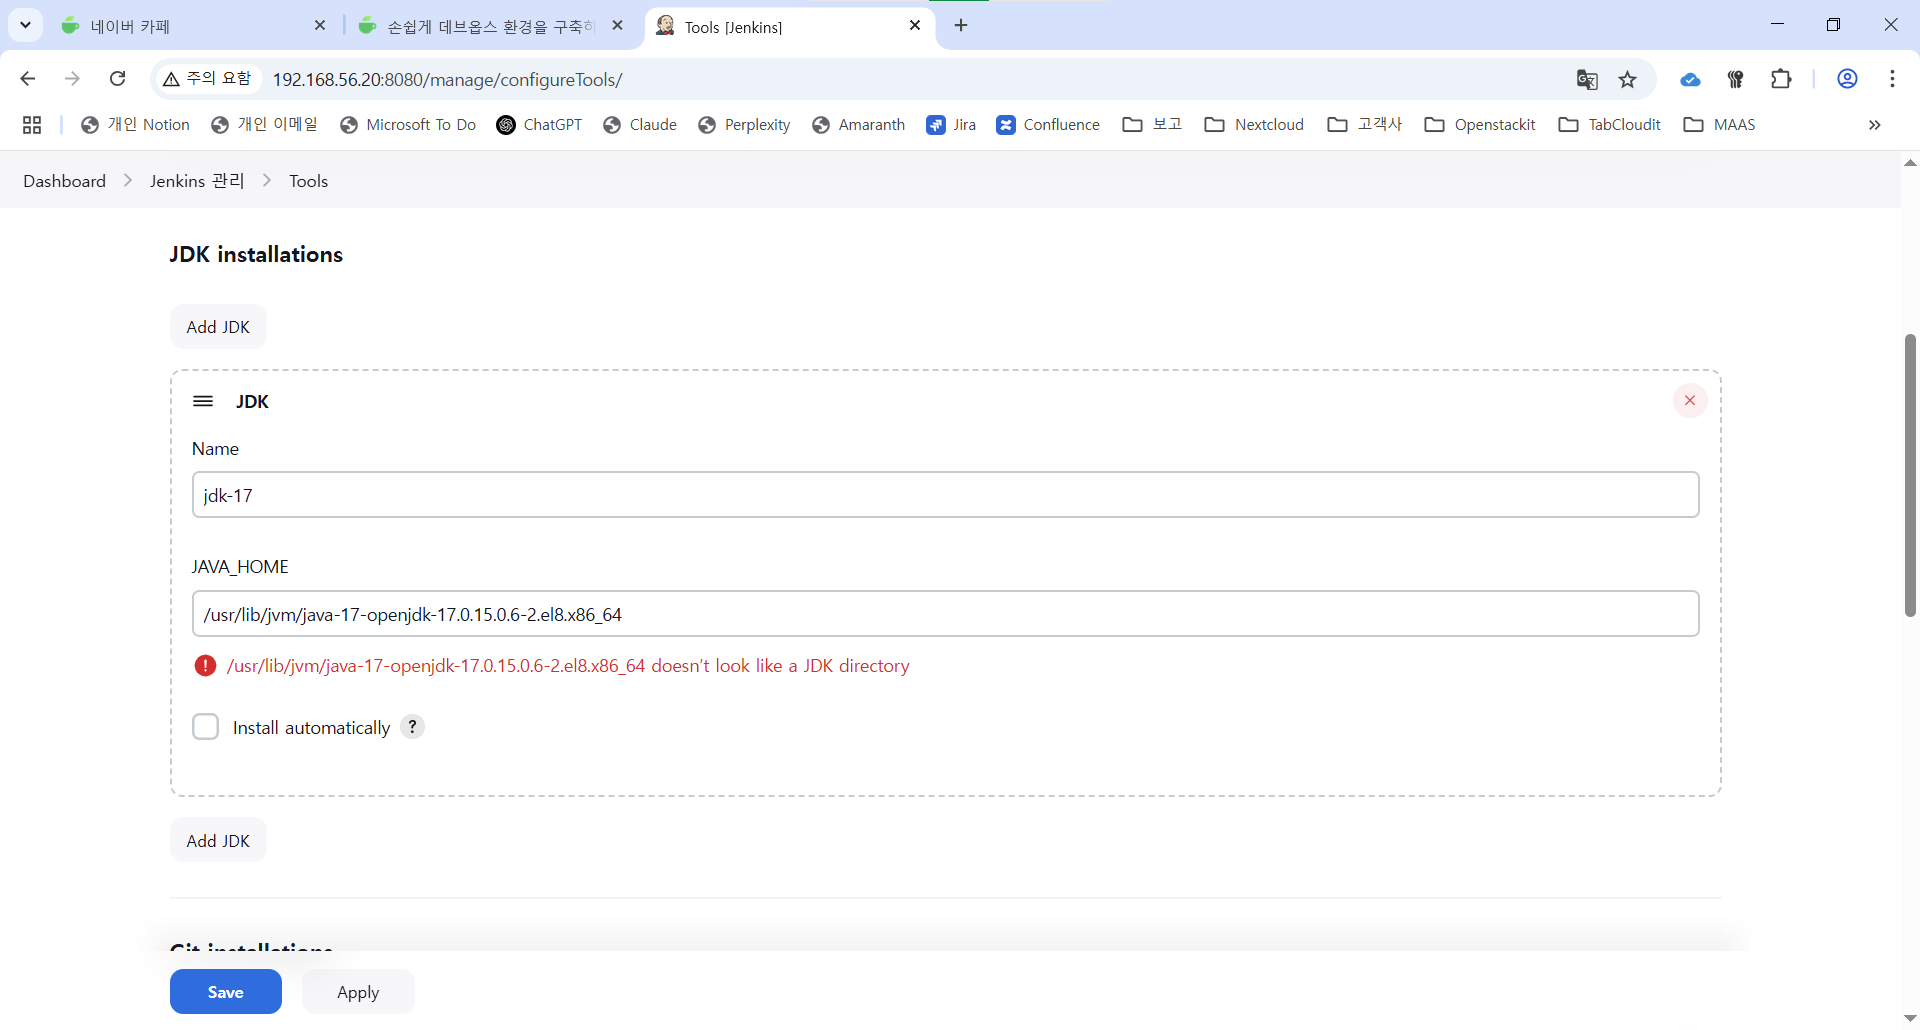Save the tools configuration
This screenshot has height=1030, width=1920.
click(x=226, y=992)
